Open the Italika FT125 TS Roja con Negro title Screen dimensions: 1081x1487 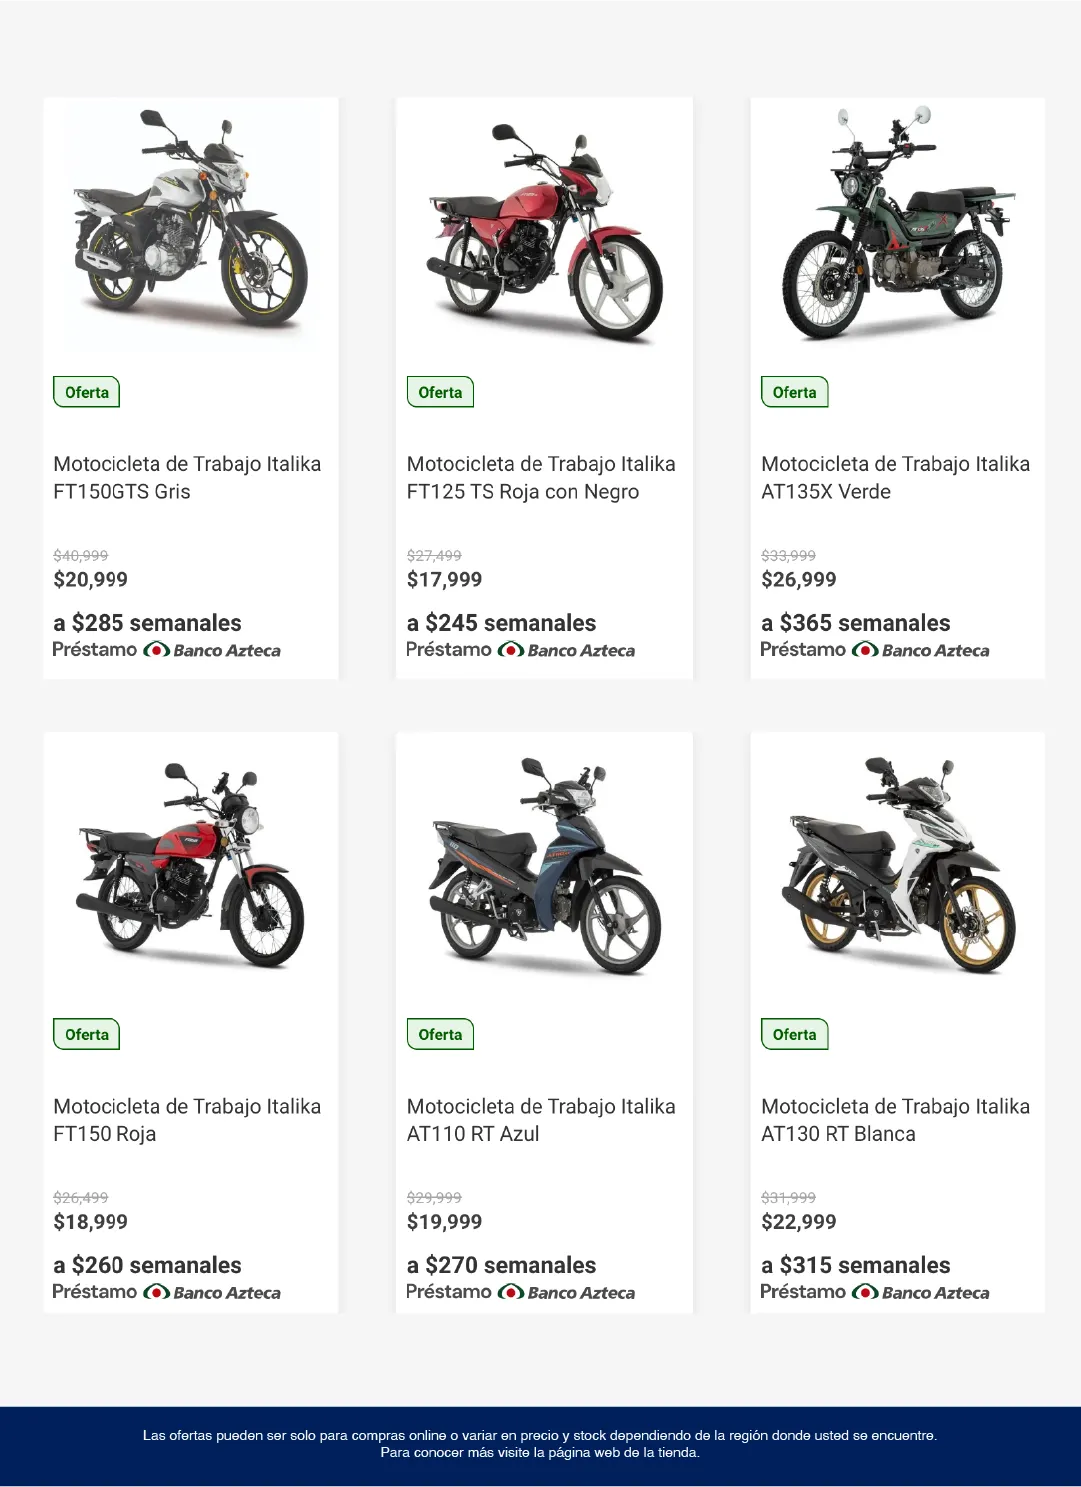click(x=541, y=478)
